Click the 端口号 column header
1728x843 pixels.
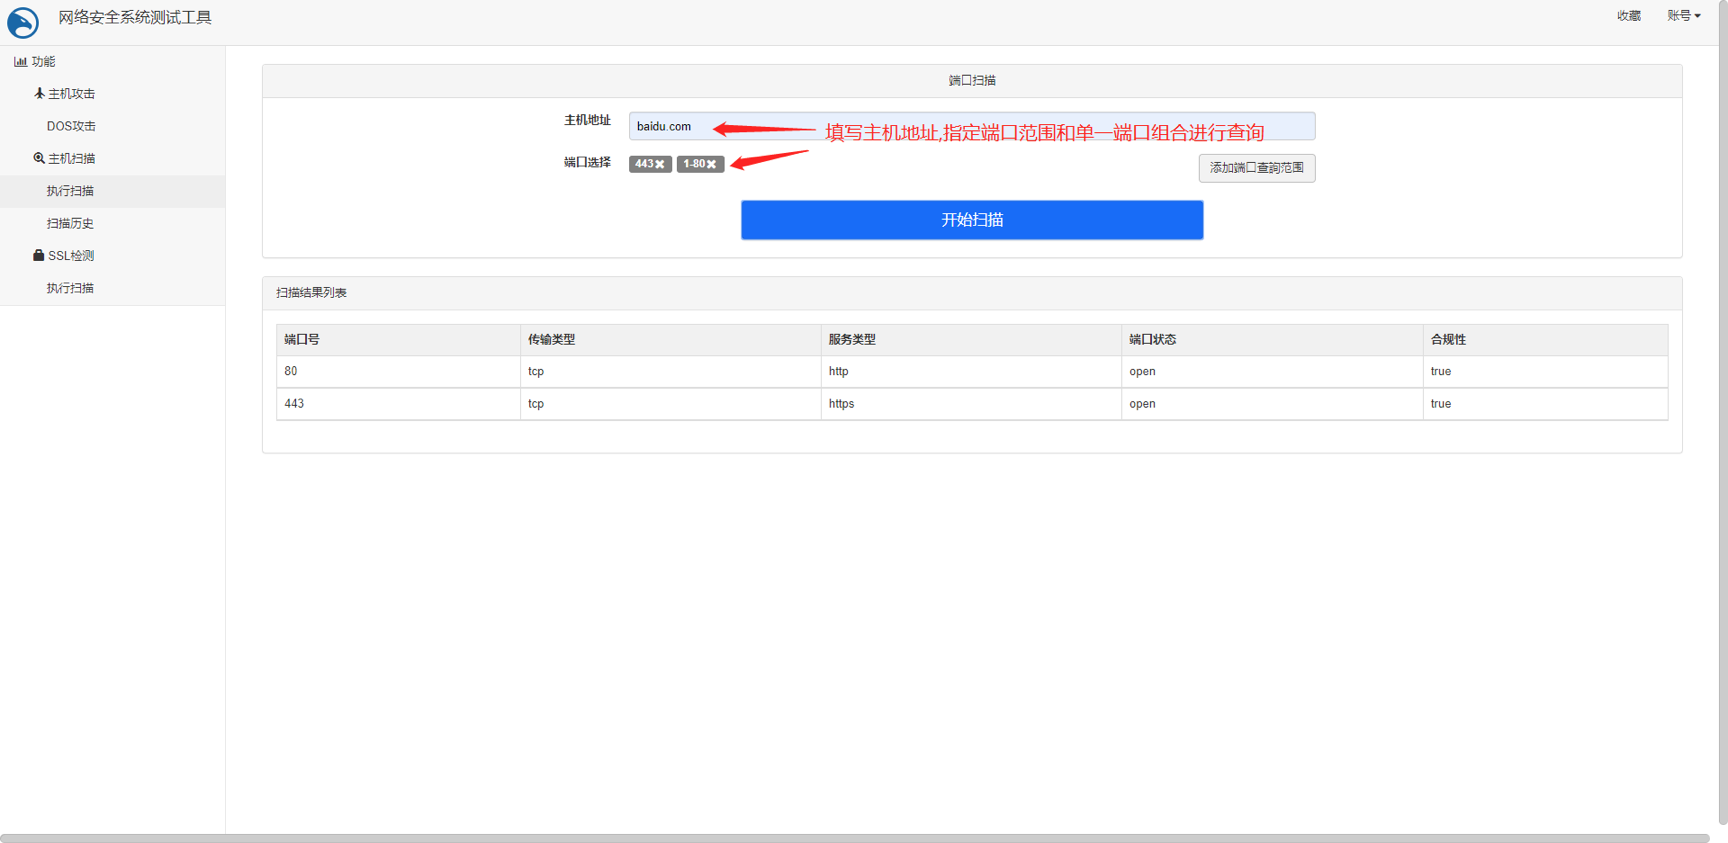302,340
